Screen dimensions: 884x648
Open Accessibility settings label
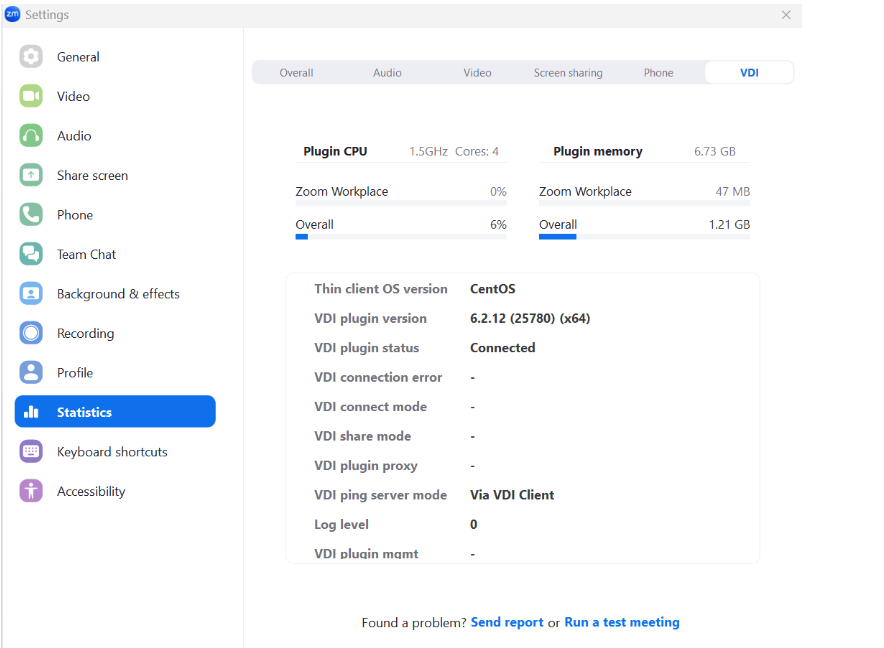click(x=91, y=491)
